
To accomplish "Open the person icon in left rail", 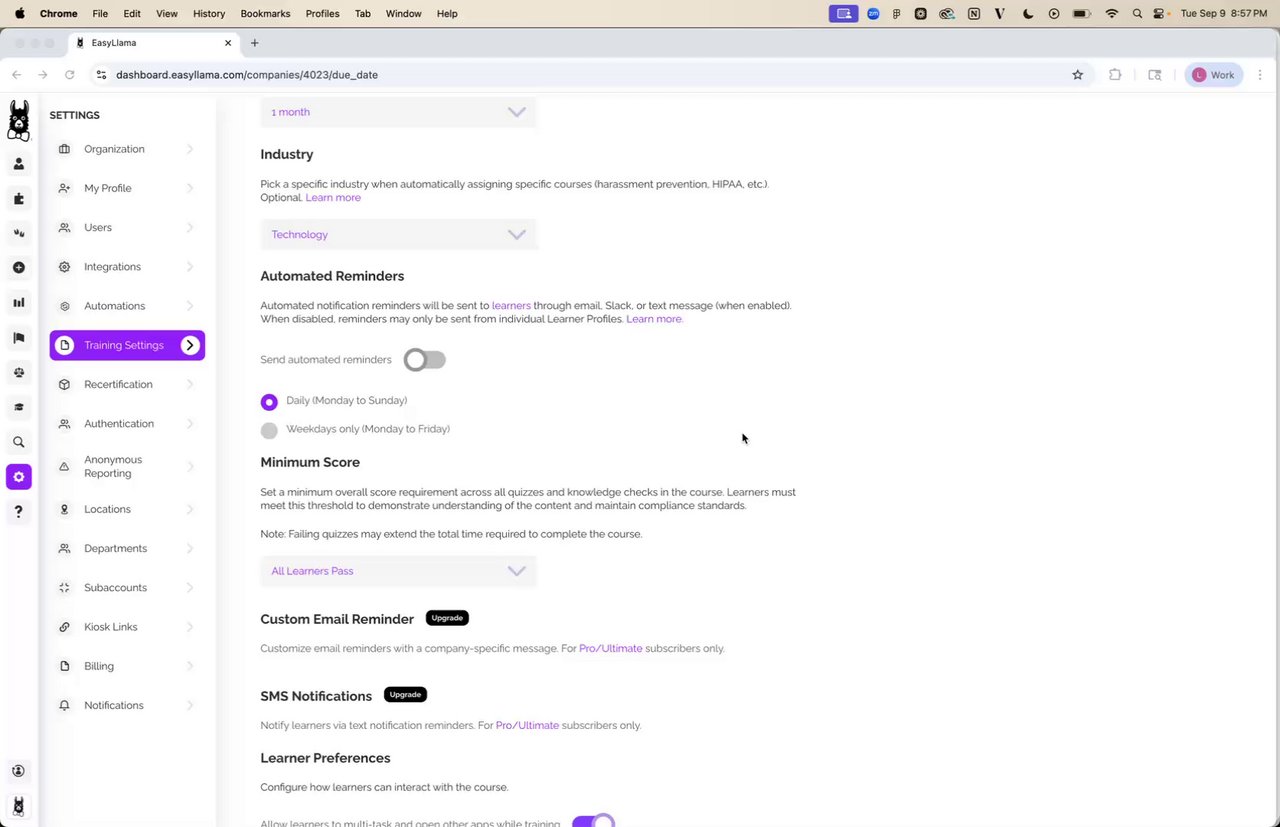I will pyautogui.click(x=18, y=164).
